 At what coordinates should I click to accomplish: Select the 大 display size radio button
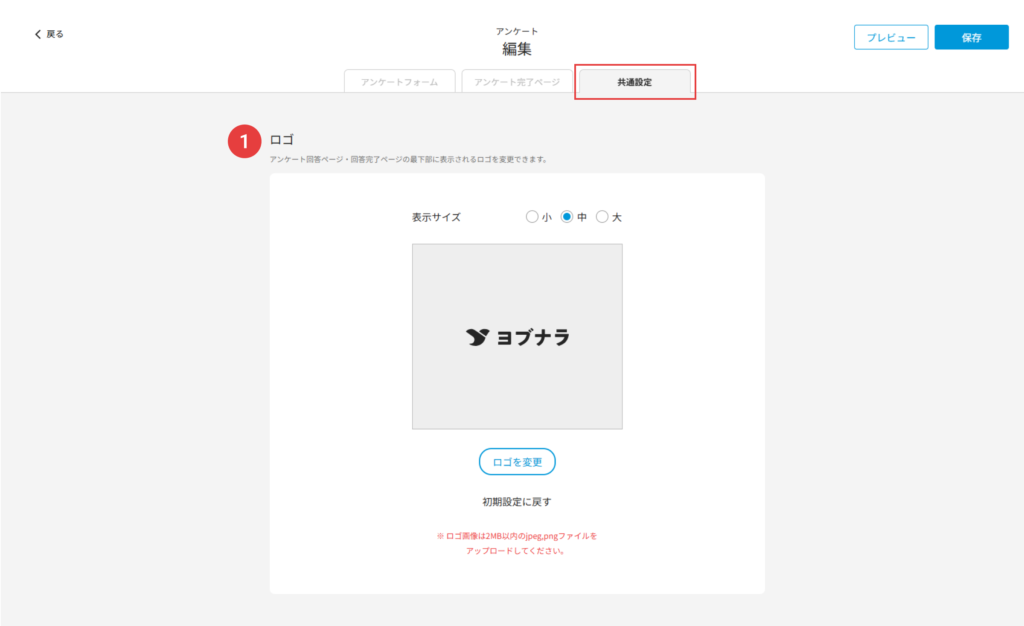pos(602,217)
